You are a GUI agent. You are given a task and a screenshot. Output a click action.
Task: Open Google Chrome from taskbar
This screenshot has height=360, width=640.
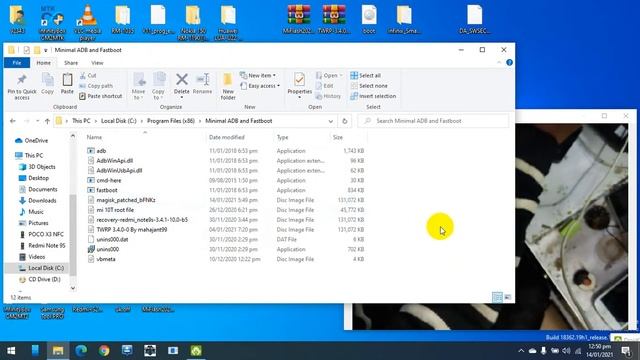[x=104, y=351]
